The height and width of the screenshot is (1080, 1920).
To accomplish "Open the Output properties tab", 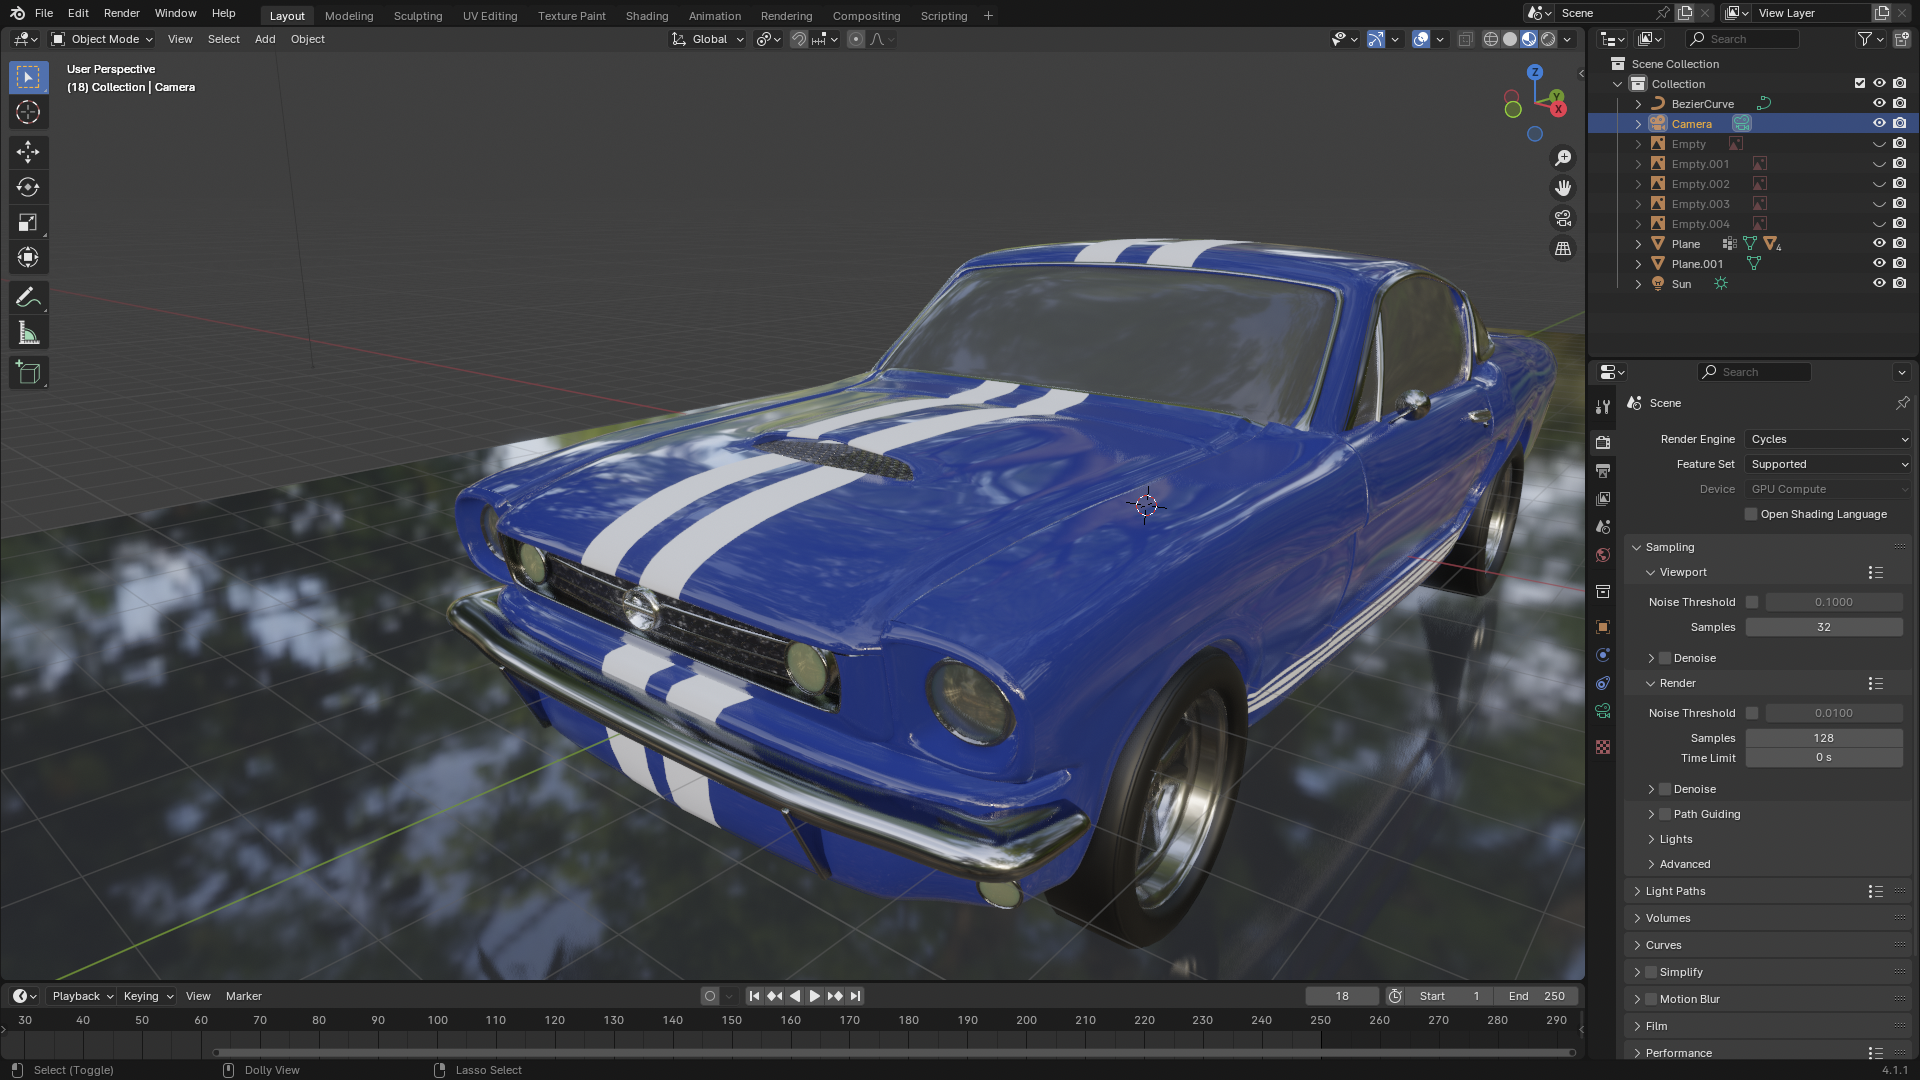I will (1603, 470).
